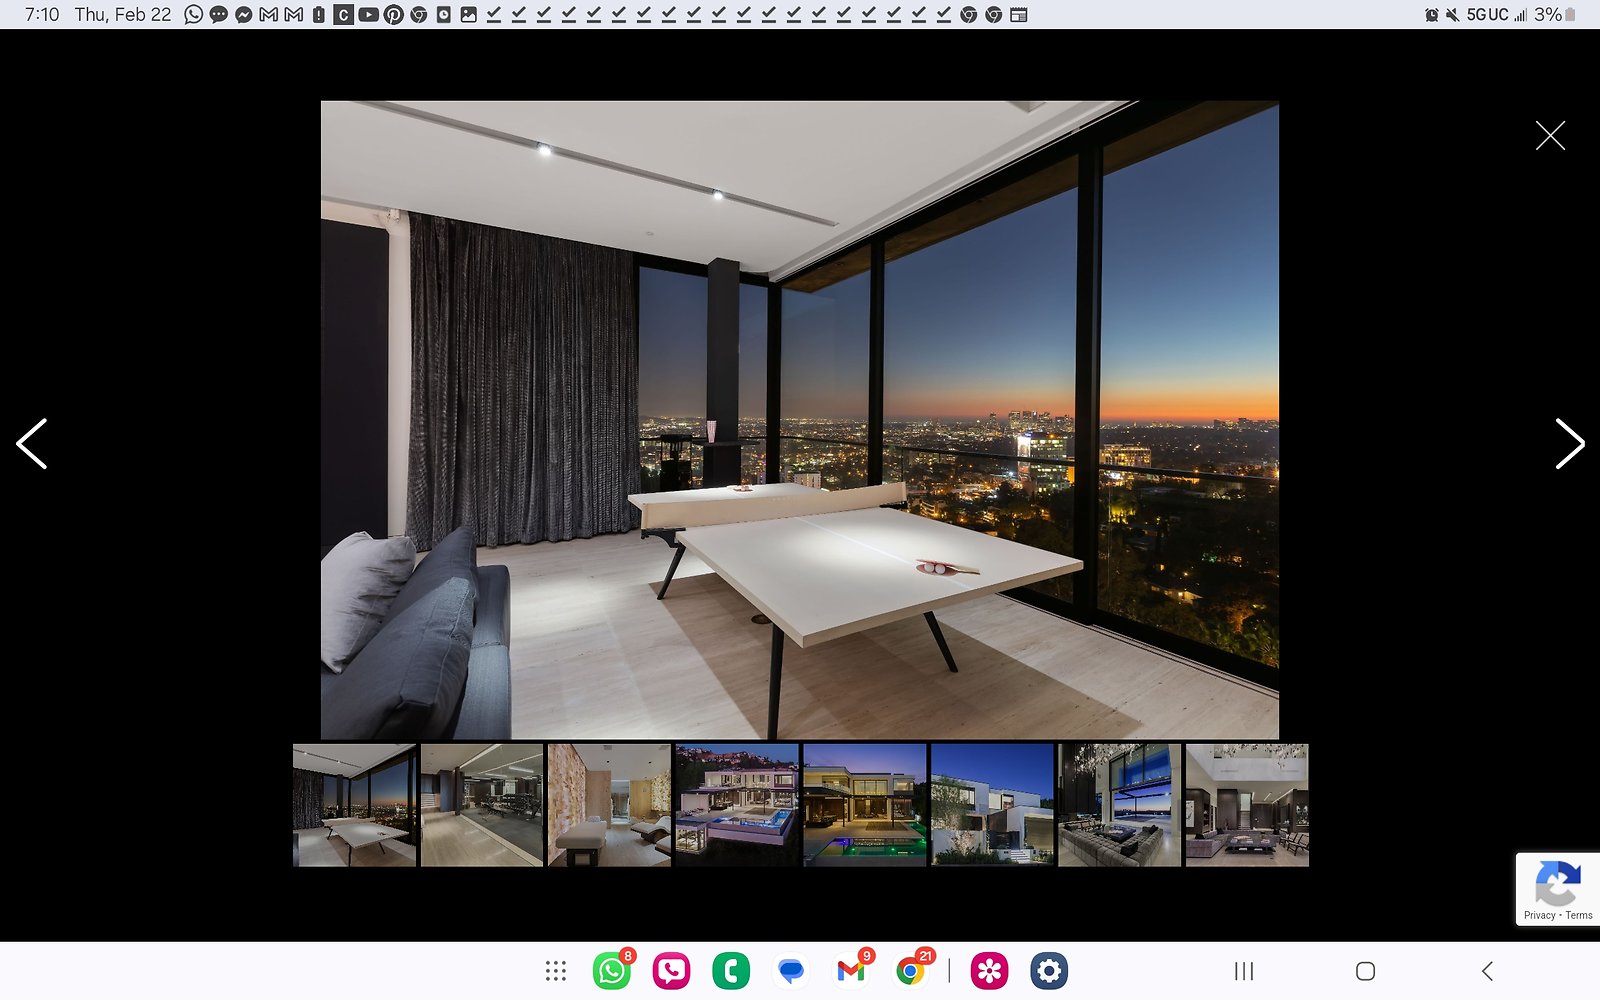Tap the Back navigation button
This screenshot has height=1000, width=1600.
coord(1487,971)
